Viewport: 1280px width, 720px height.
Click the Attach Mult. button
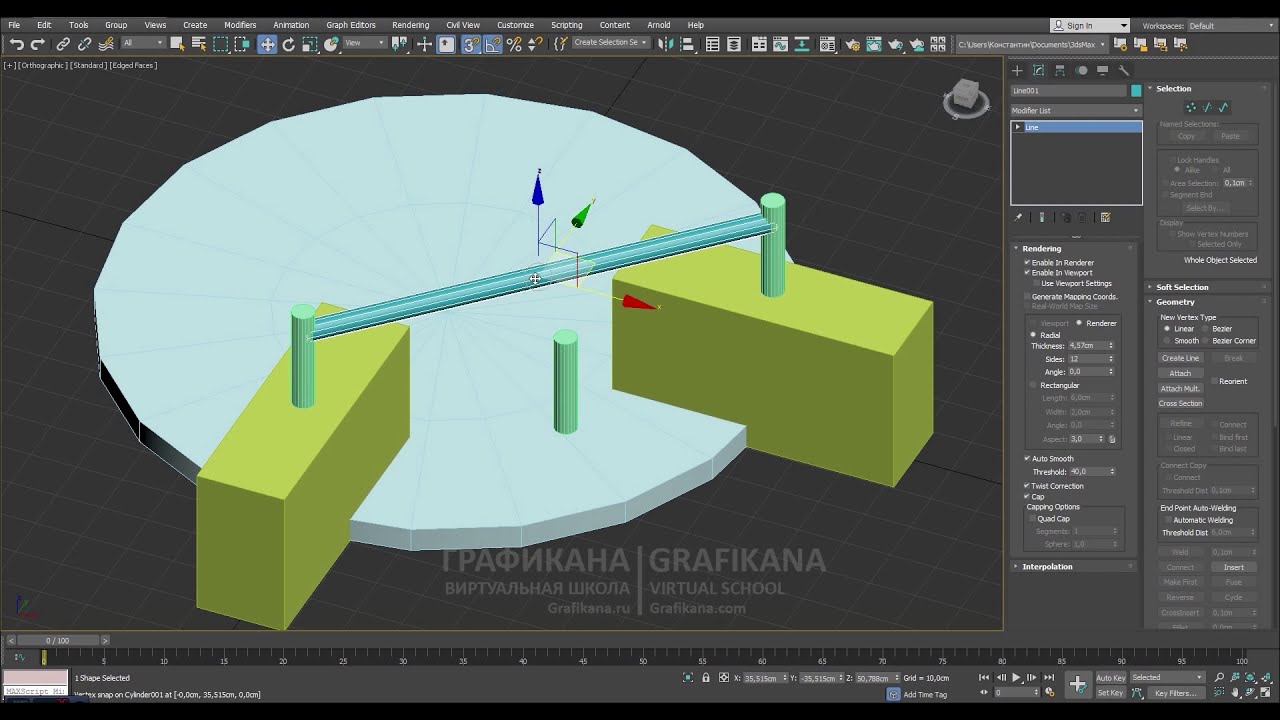coord(1180,389)
